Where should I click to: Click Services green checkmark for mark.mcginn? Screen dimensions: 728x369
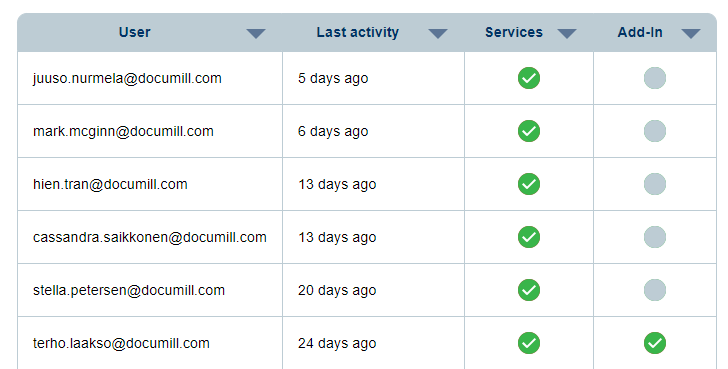529,131
